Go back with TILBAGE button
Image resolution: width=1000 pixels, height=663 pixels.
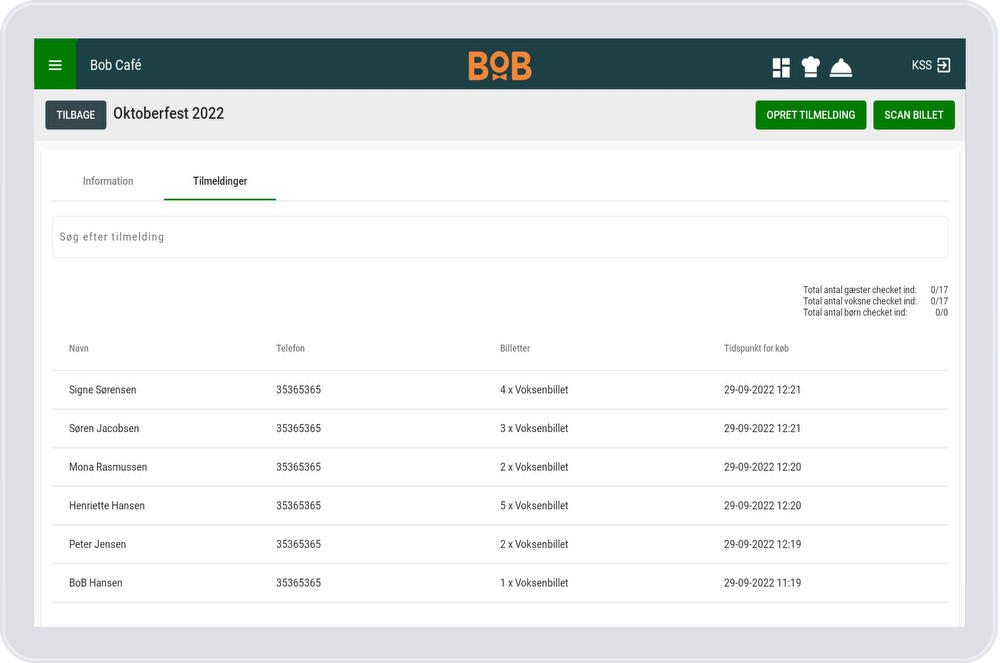click(x=76, y=115)
